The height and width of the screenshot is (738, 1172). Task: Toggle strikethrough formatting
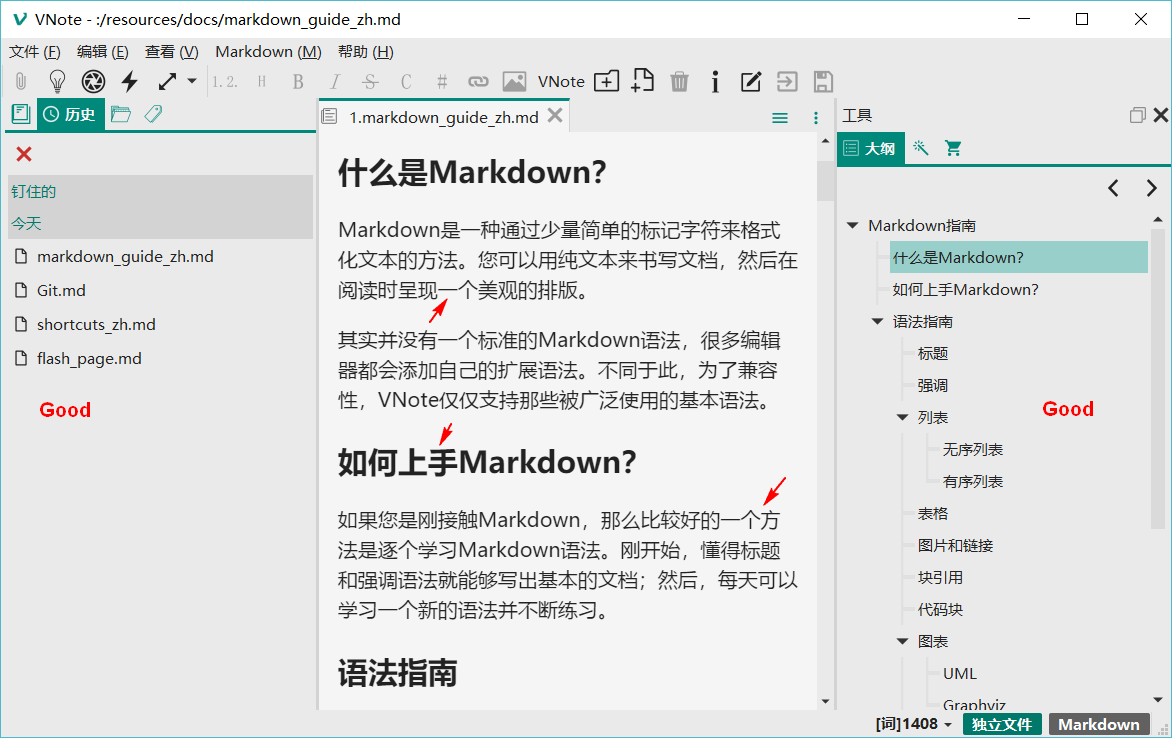[370, 82]
